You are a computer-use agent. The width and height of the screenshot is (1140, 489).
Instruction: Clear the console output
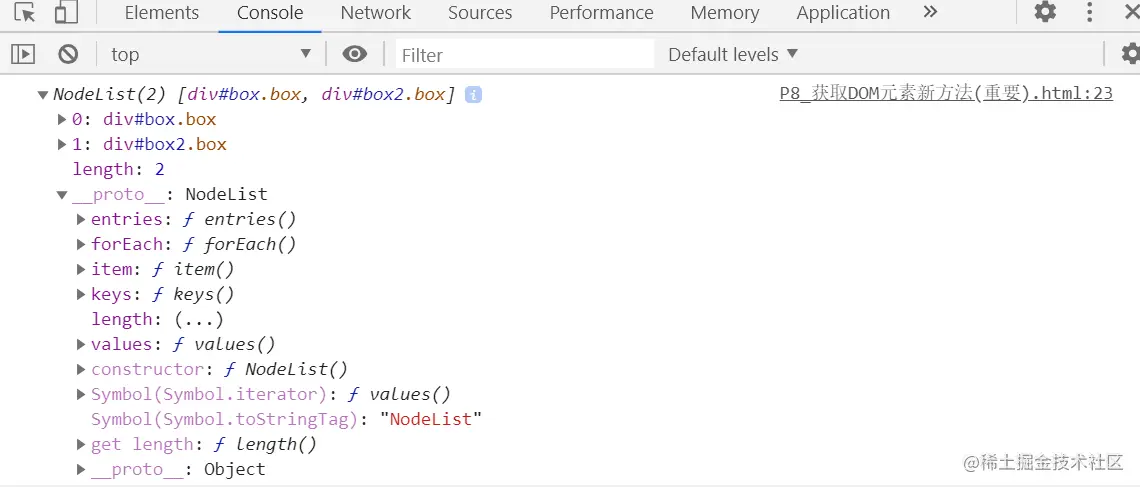[68, 54]
